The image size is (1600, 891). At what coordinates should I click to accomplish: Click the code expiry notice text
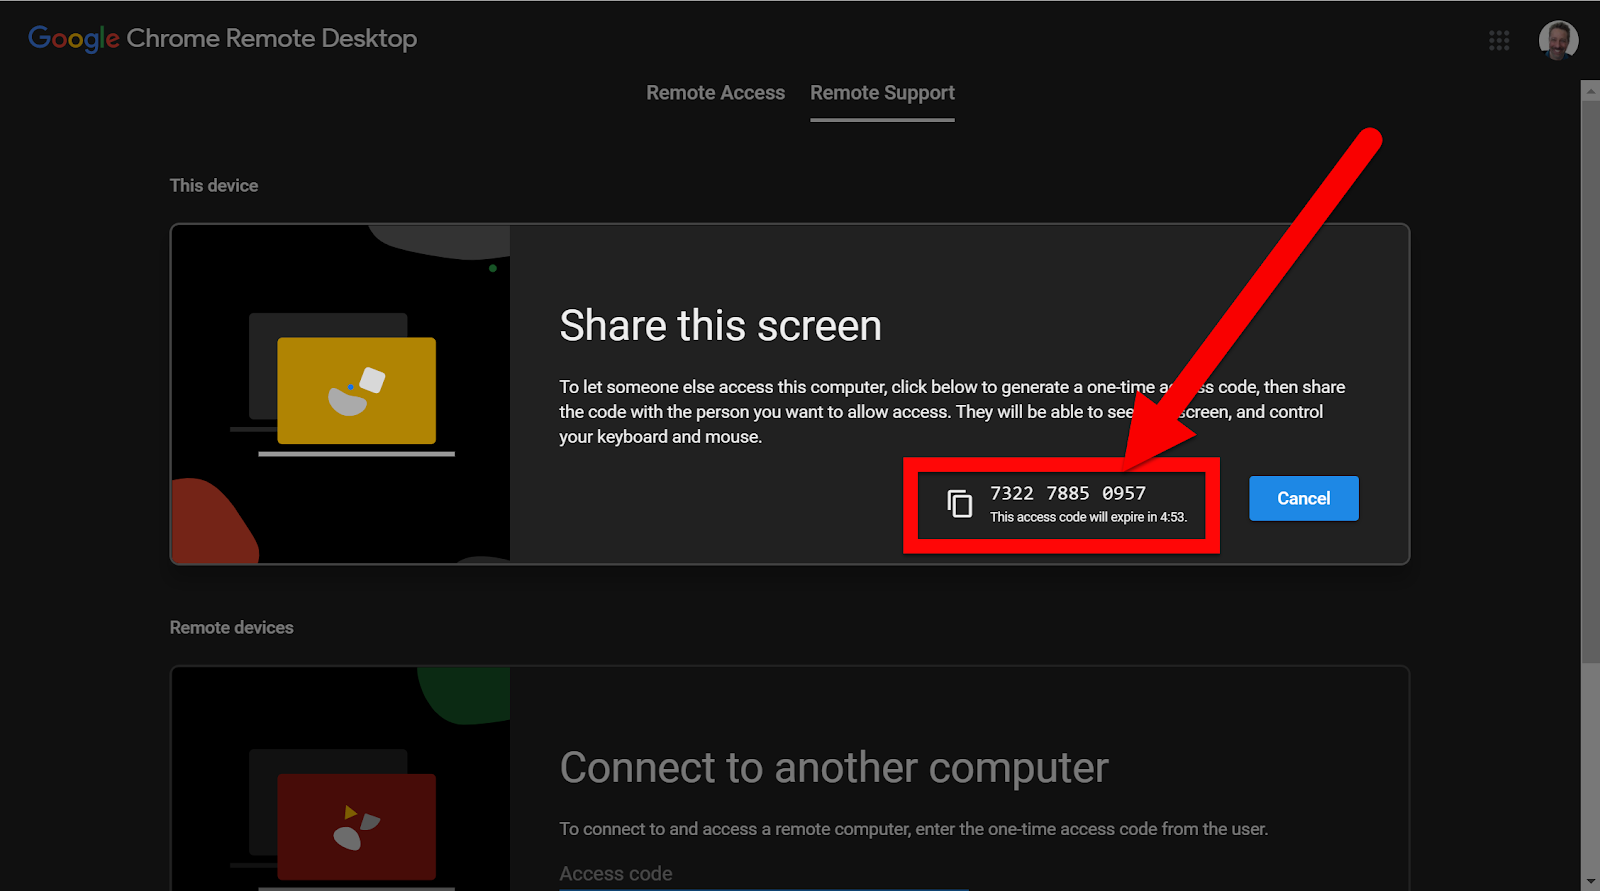[1088, 517]
